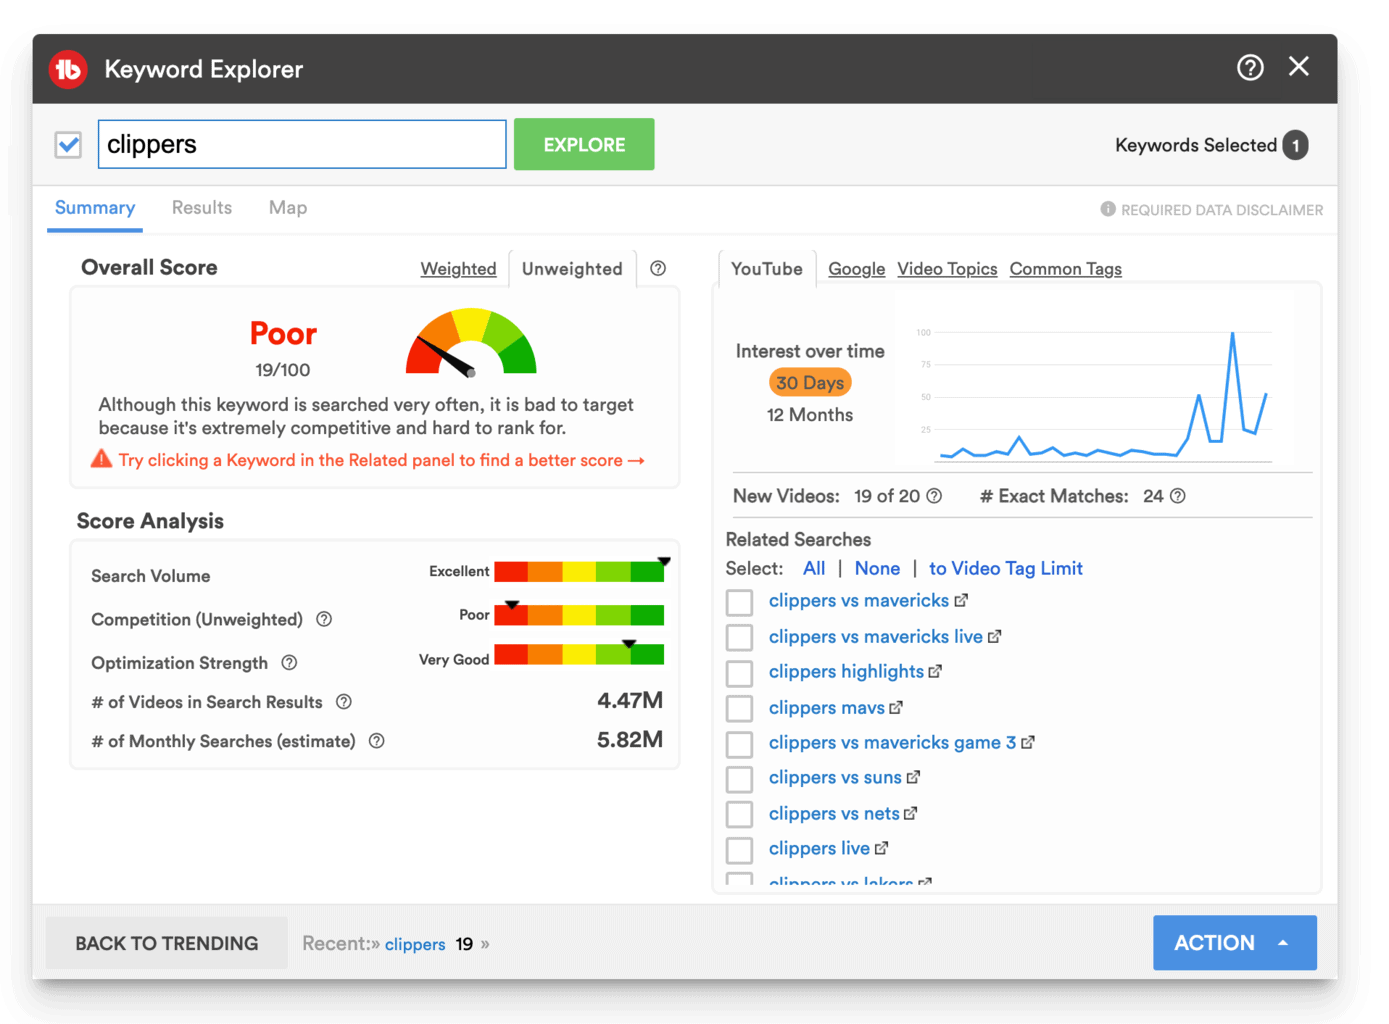Check the clippers live checkbox
Viewport: 1389px width, 1024px height.
click(x=739, y=850)
